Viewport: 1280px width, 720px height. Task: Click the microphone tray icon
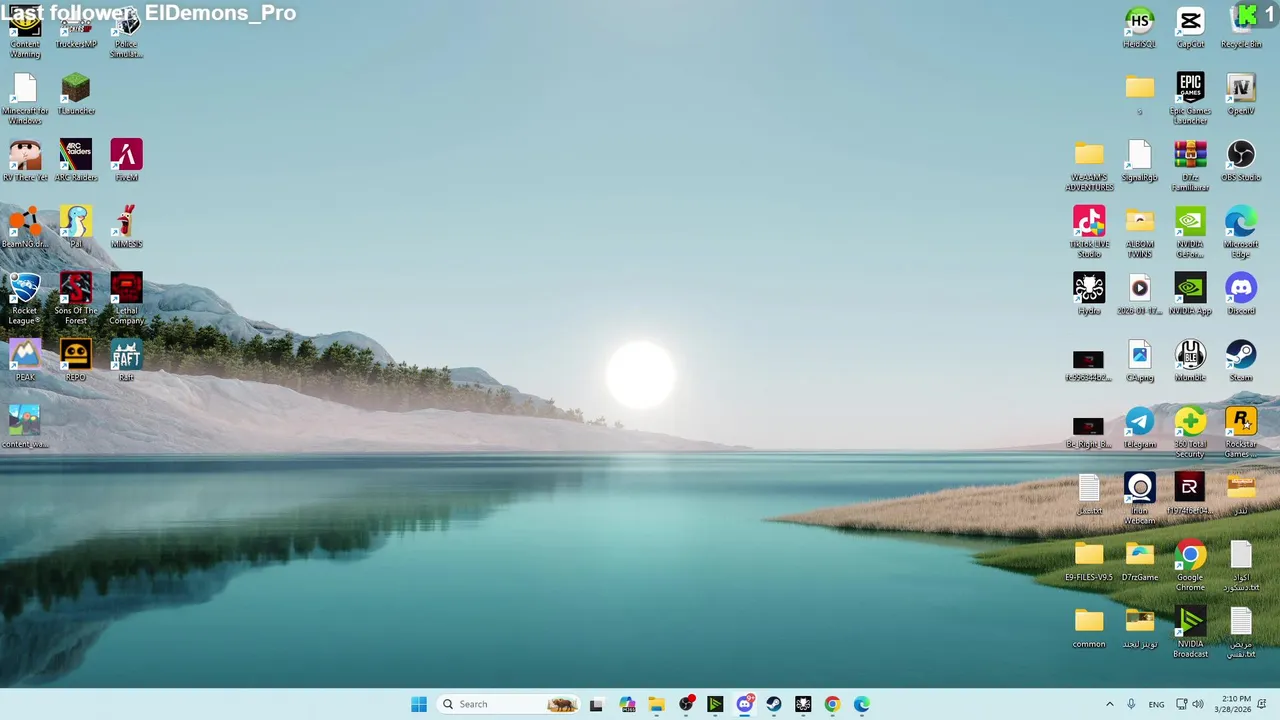pos(1131,704)
